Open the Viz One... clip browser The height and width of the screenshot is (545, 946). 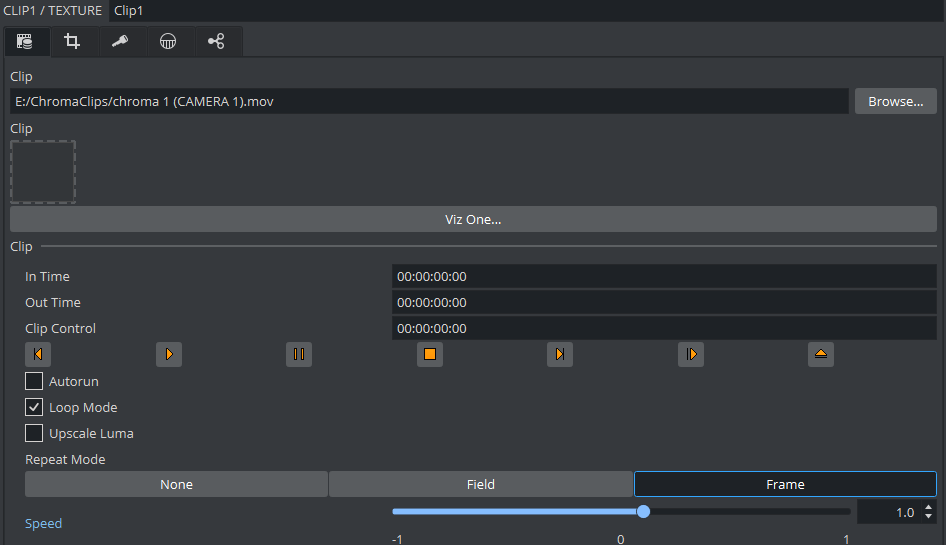473,219
